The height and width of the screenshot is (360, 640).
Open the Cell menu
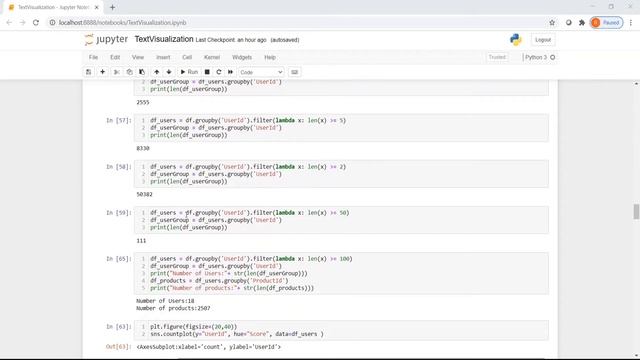pyautogui.click(x=187, y=57)
